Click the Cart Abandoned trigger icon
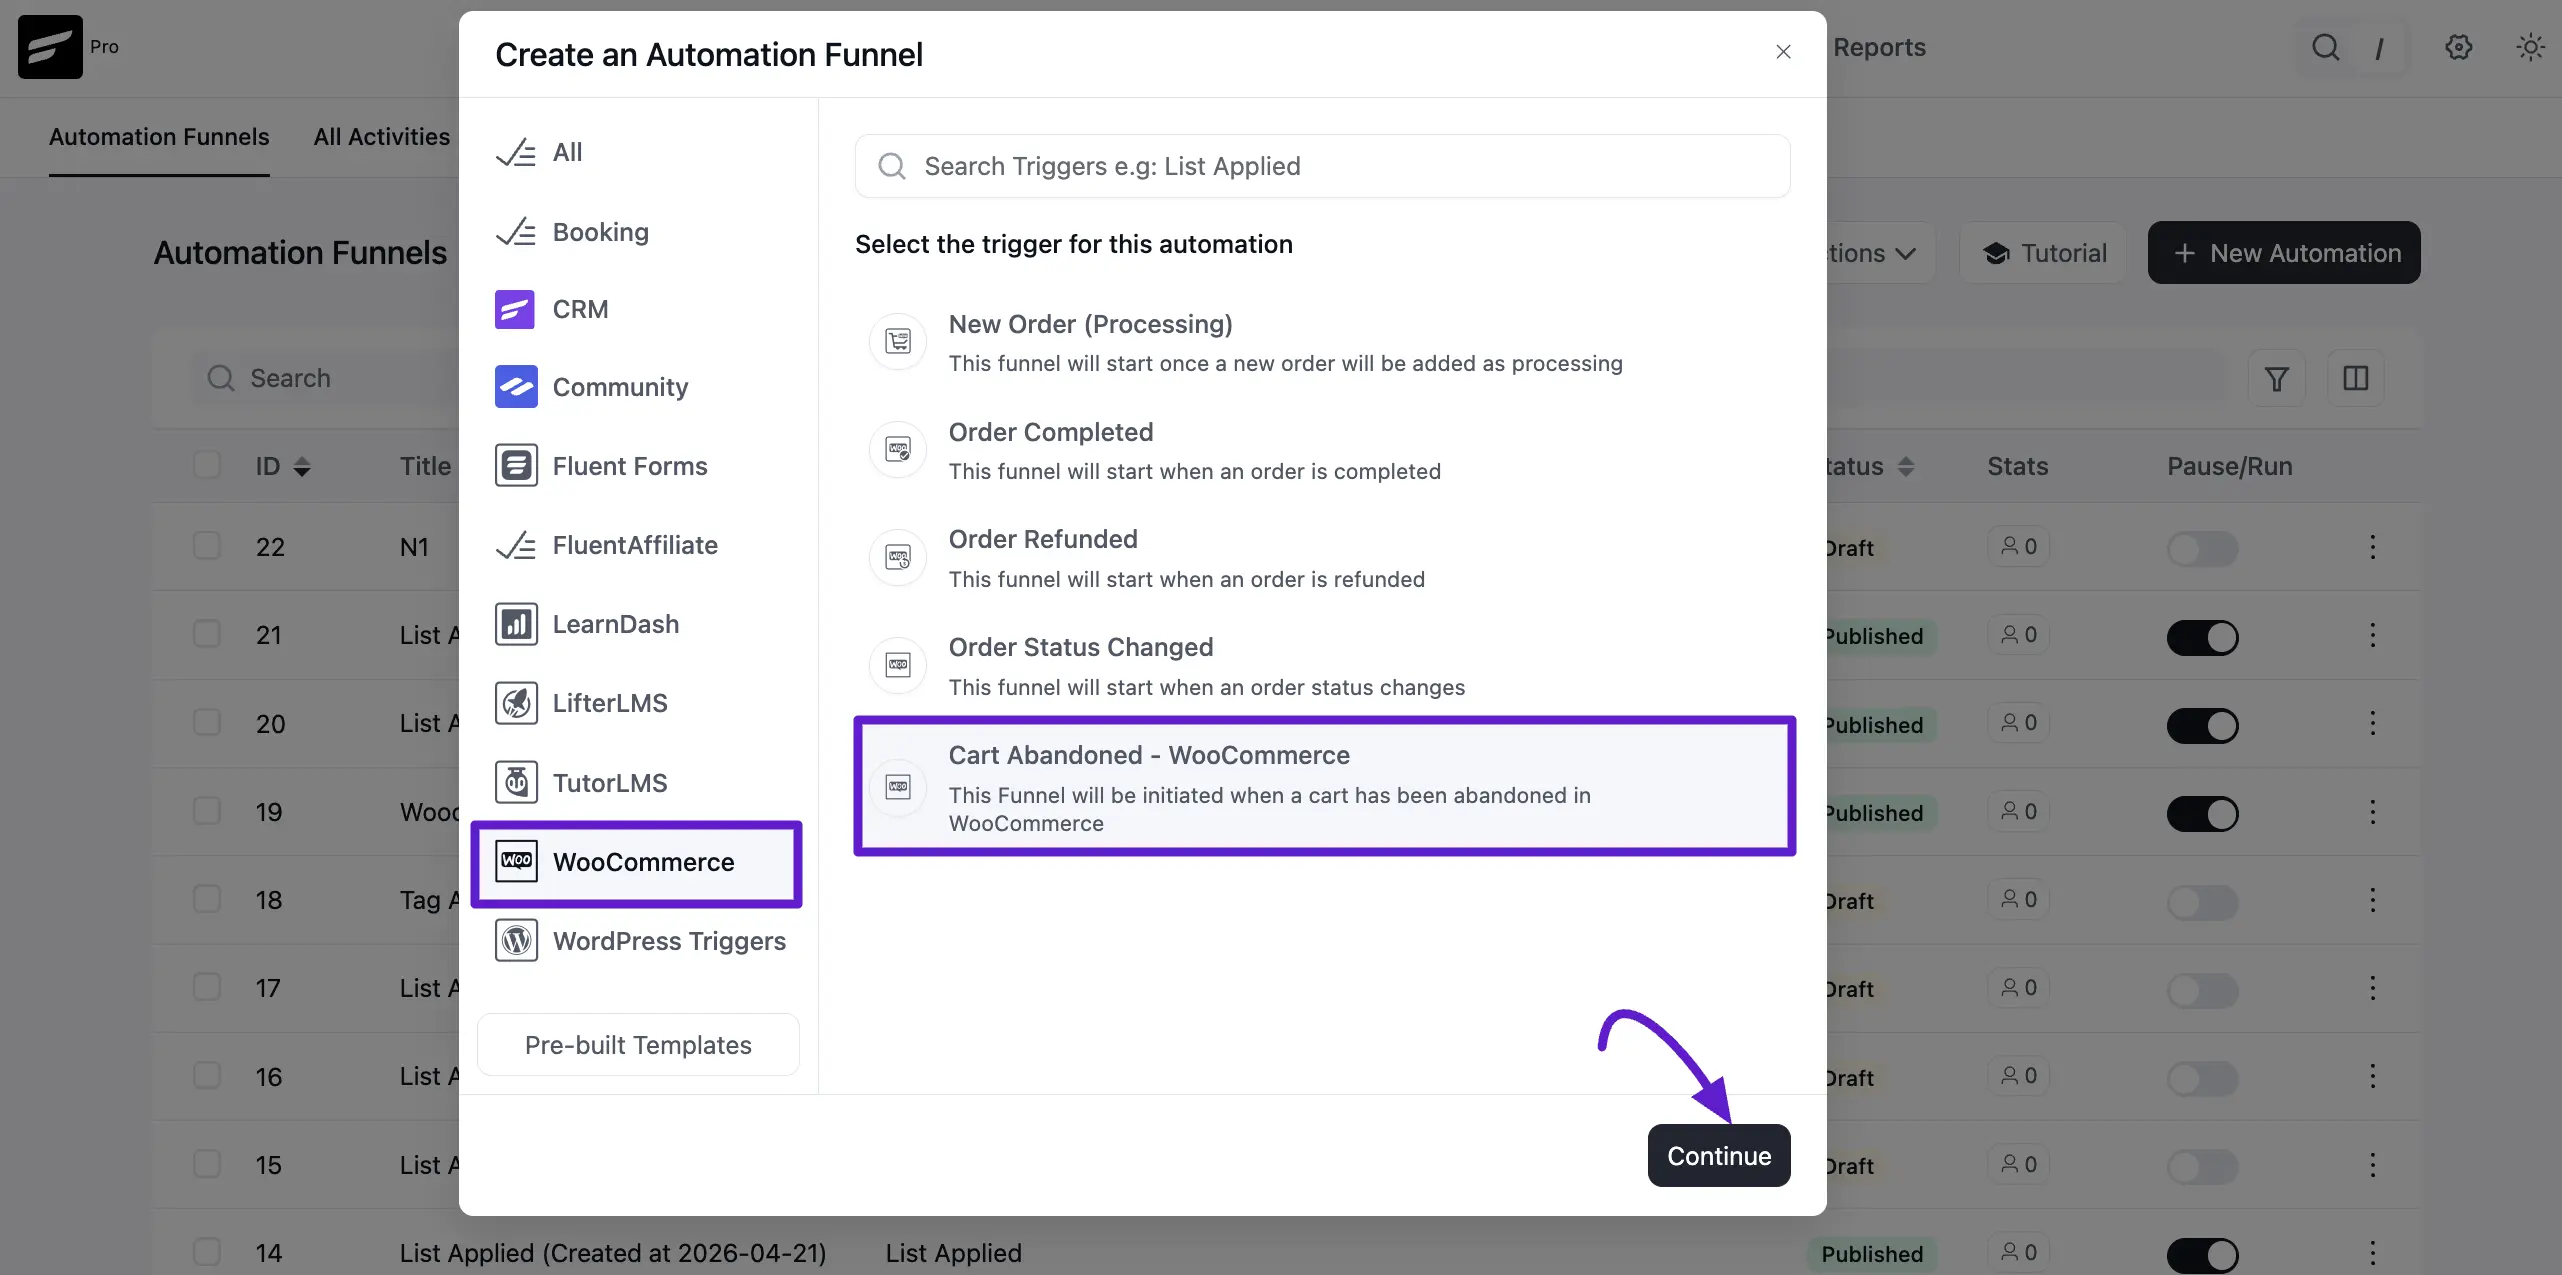Viewport: 2562px width, 1275px height. [x=898, y=787]
